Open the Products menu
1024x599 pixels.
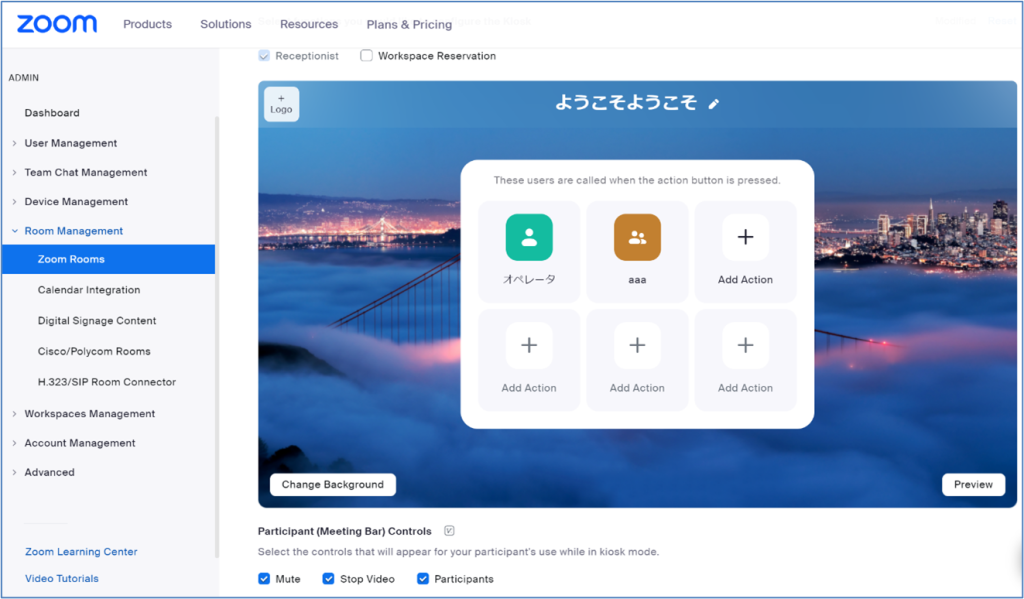pyautogui.click(x=148, y=24)
